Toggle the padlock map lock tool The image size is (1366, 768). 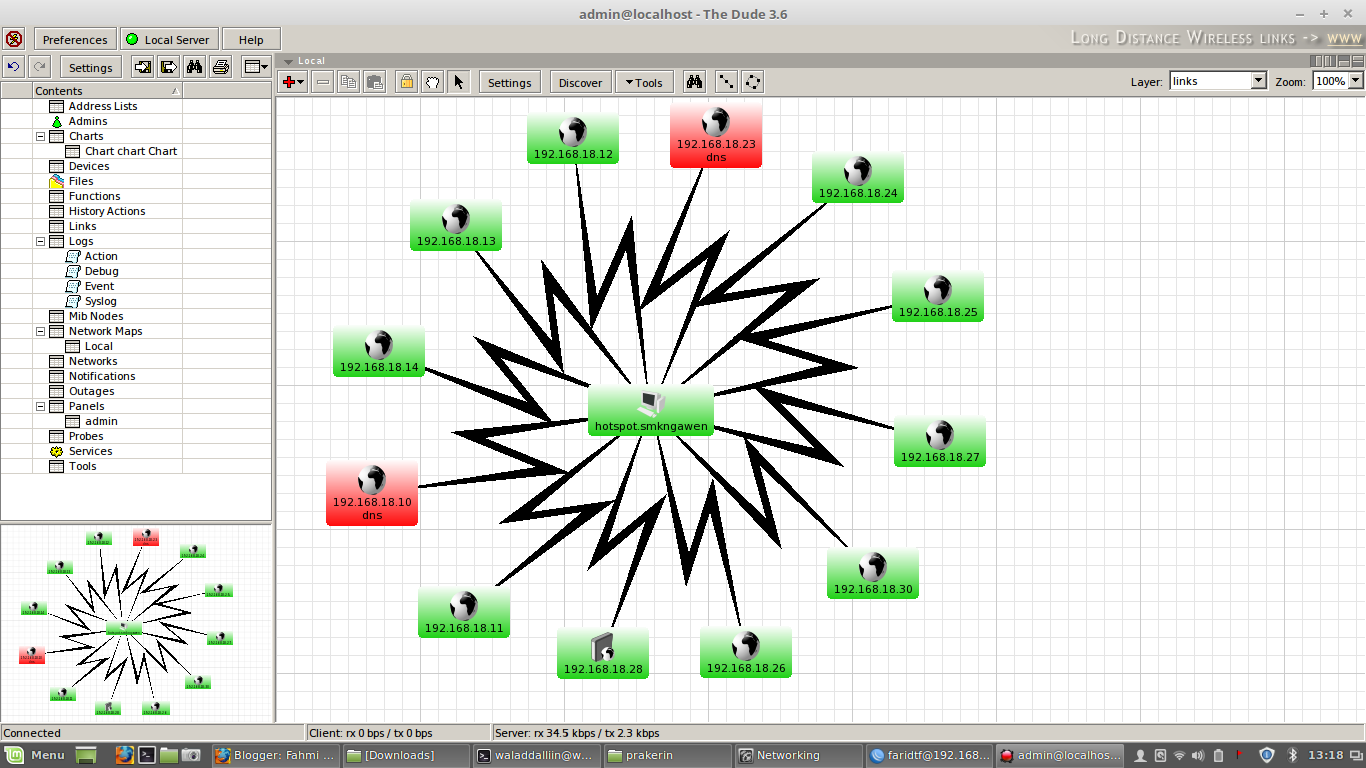point(406,81)
